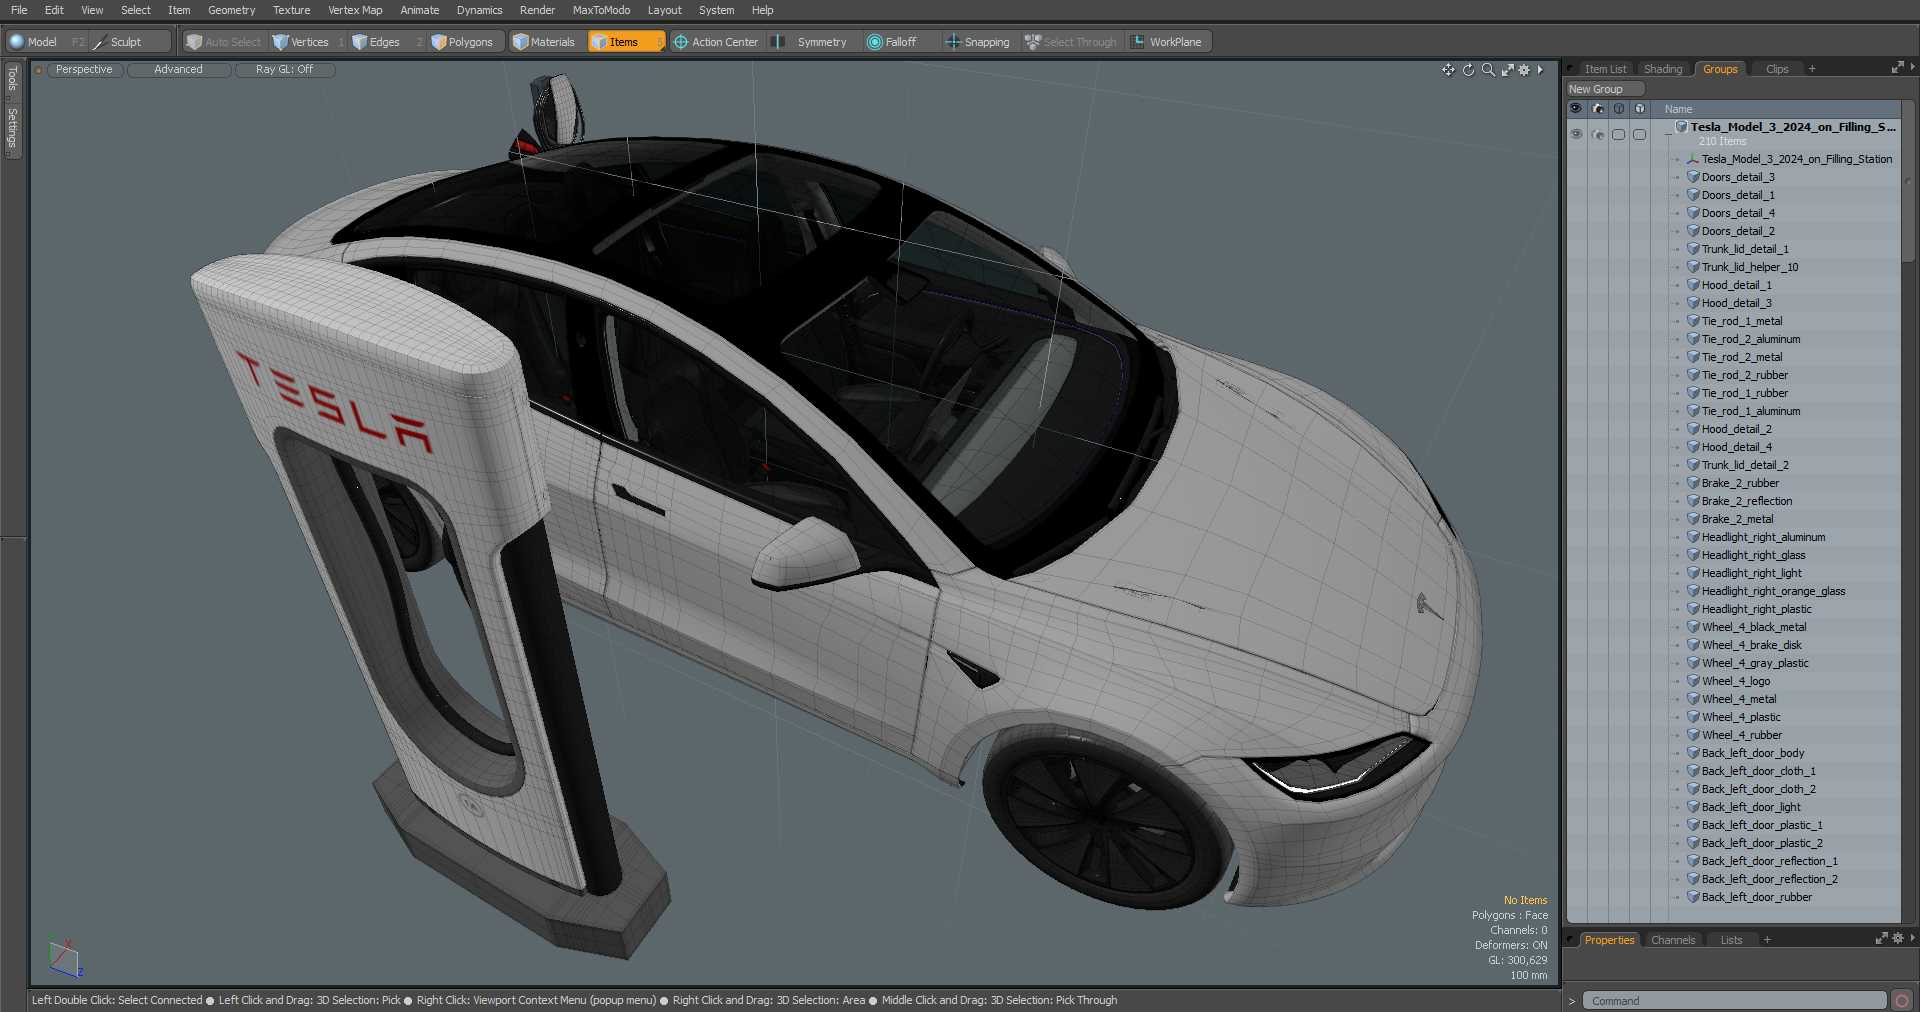Click the selectable column header icon

click(x=1640, y=109)
